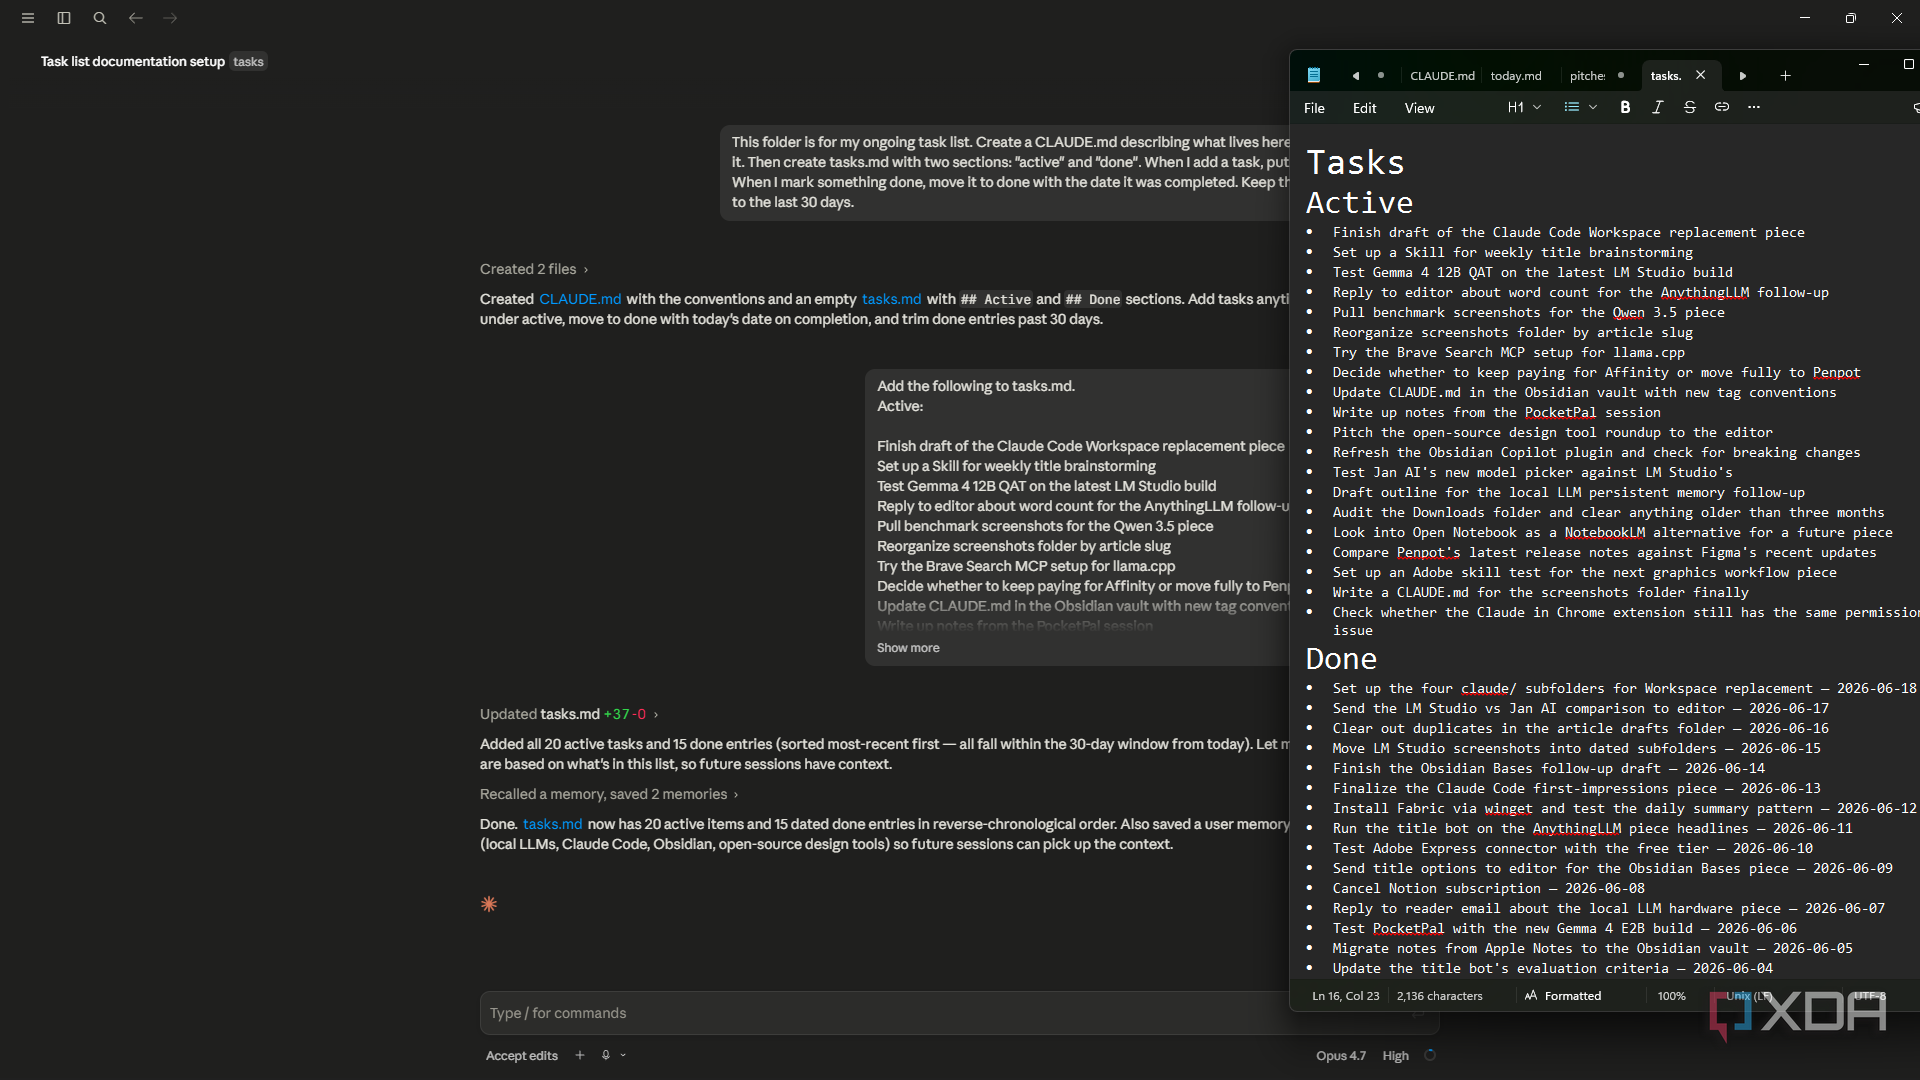Viewport: 1920px width, 1080px height.
Task: Add a new Notepad tab
Action: [x=1785, y=76]
